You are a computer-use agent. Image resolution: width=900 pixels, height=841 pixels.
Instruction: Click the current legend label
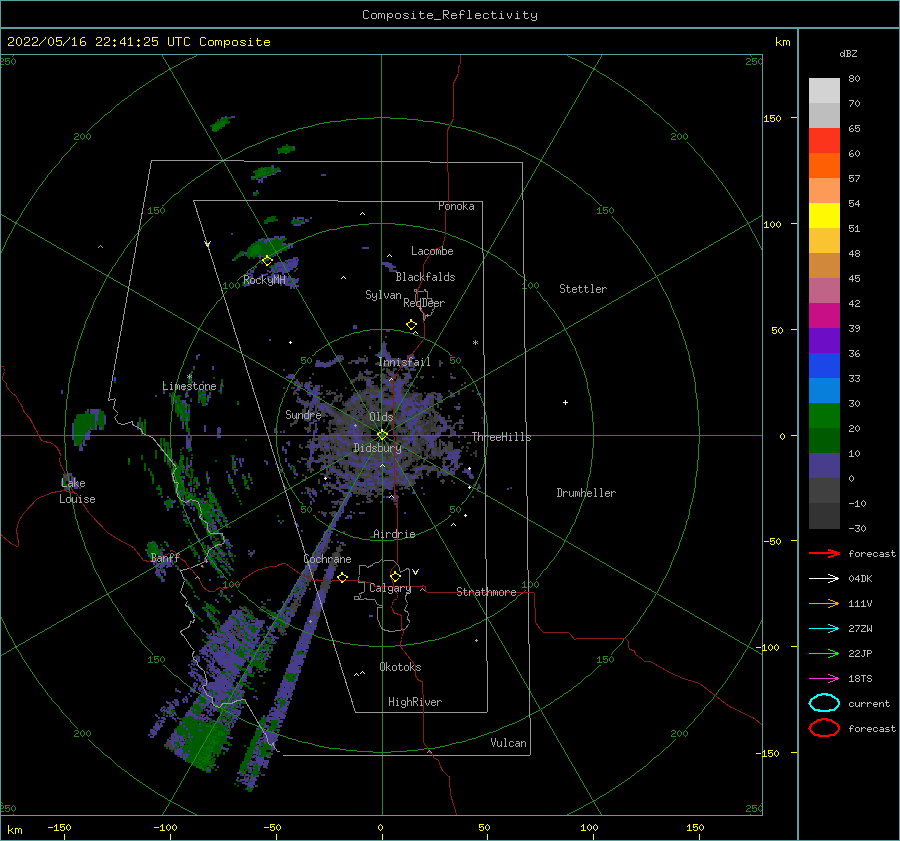click(x=869, y=703)
